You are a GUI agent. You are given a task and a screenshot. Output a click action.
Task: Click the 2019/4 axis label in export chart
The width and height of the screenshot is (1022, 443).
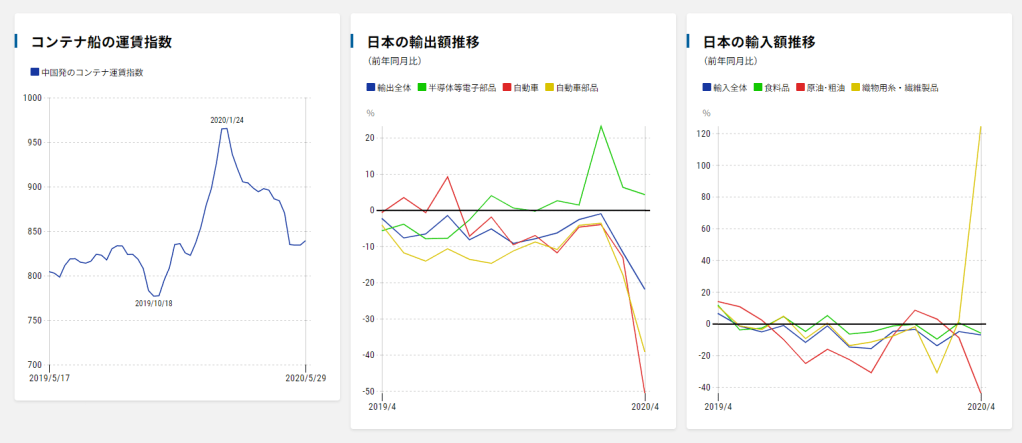click(x=382, y=408)
